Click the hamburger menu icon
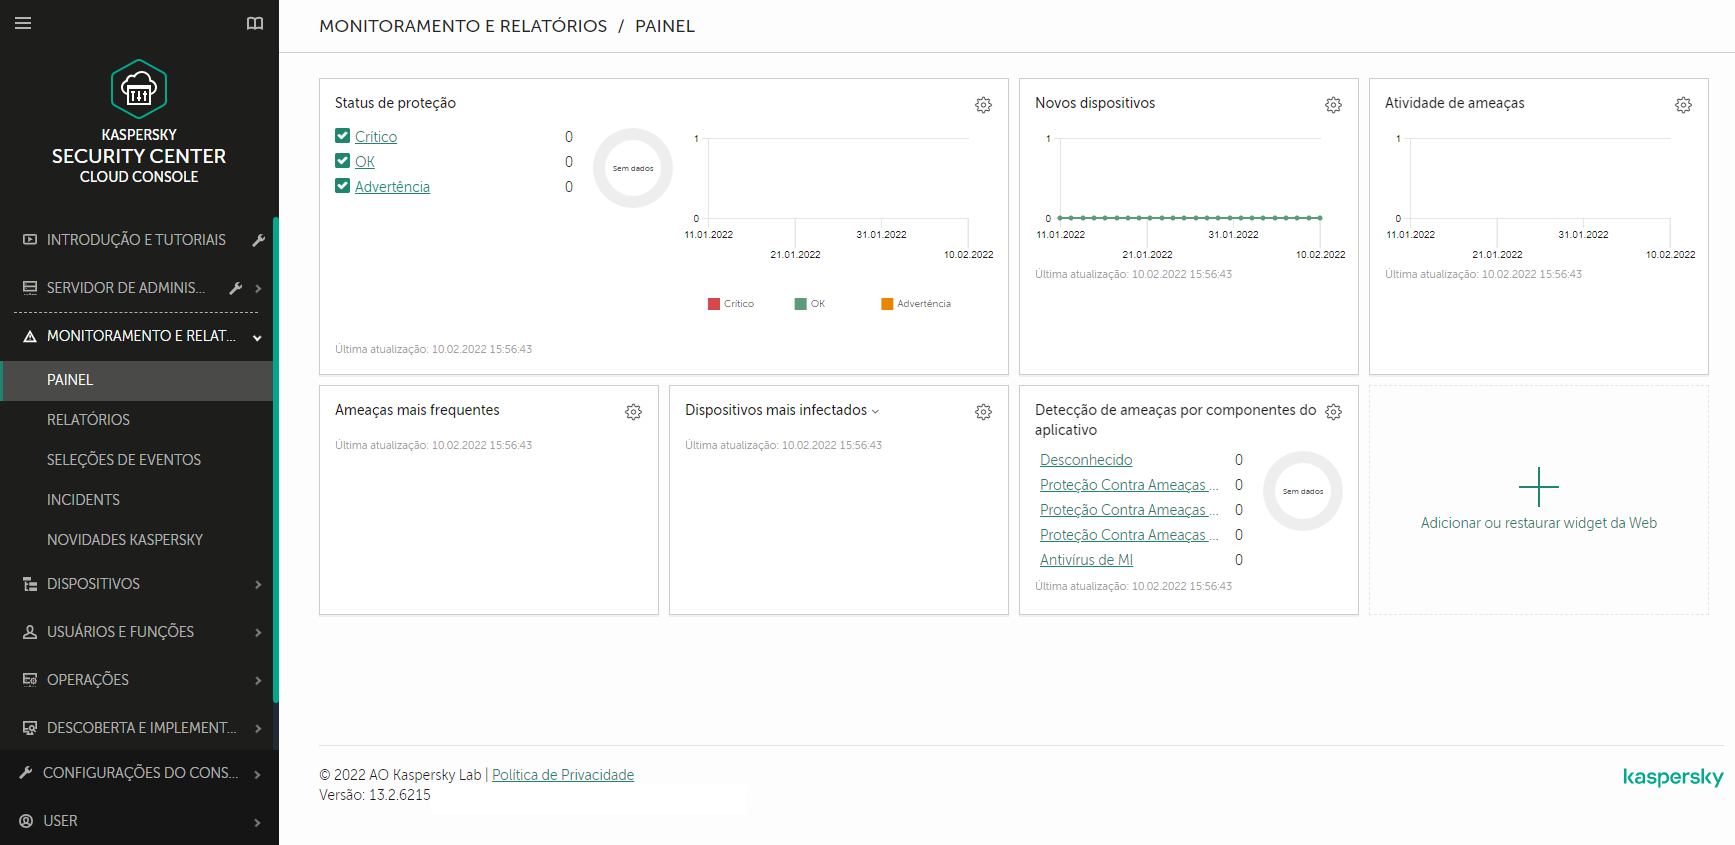 click(x=23, y=23)
